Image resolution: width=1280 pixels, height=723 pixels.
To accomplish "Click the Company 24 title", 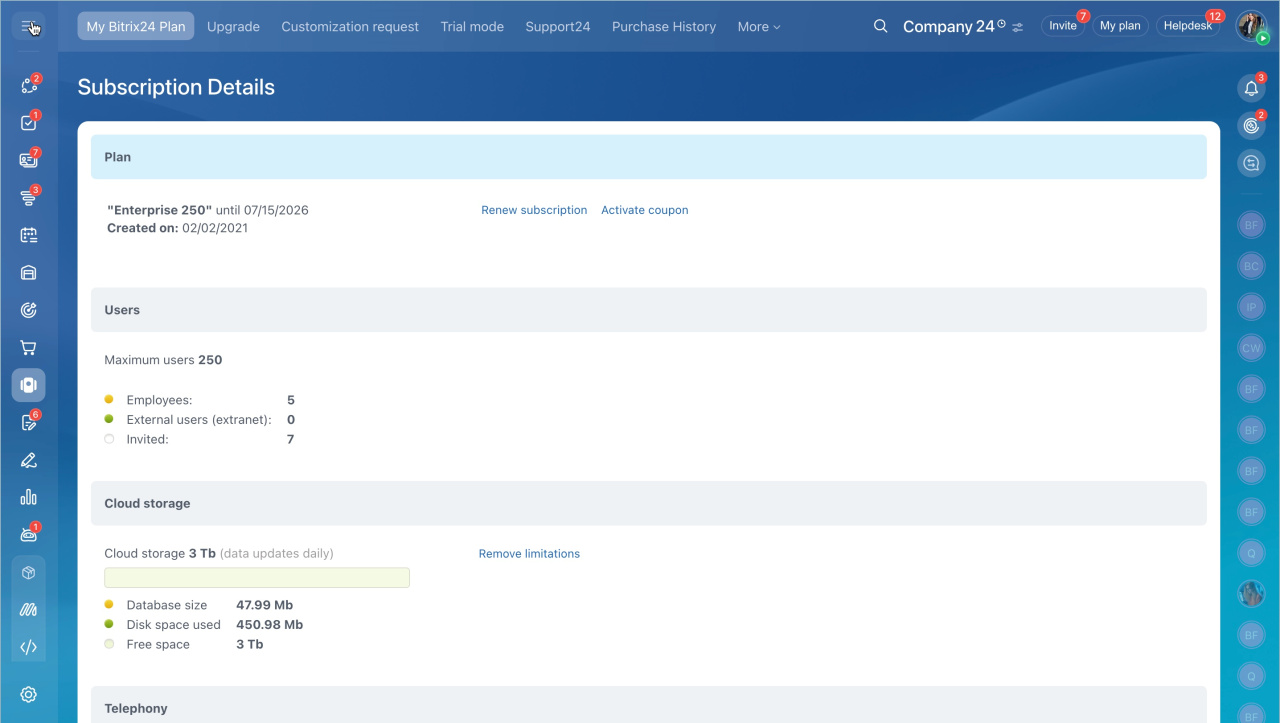I will pyautogui.click(x=948, y=27).
